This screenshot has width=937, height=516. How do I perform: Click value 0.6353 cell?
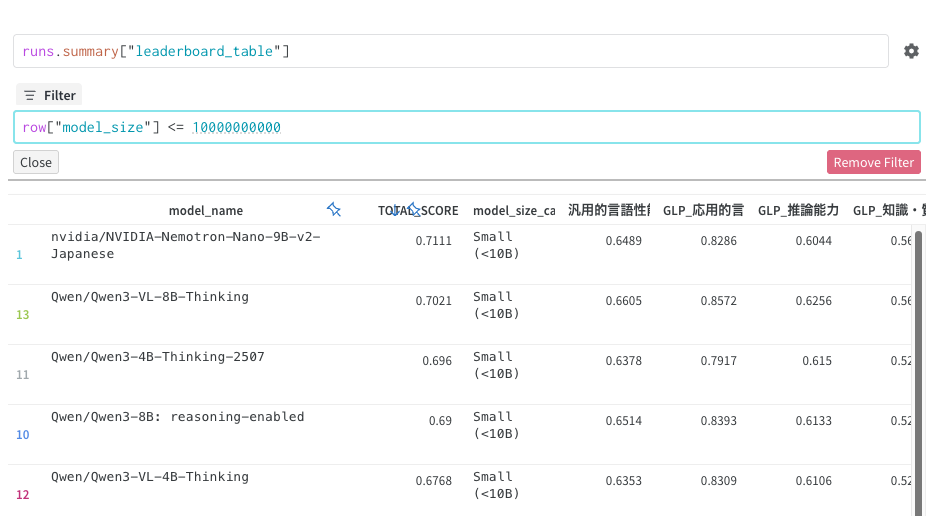tap(623, 480)
